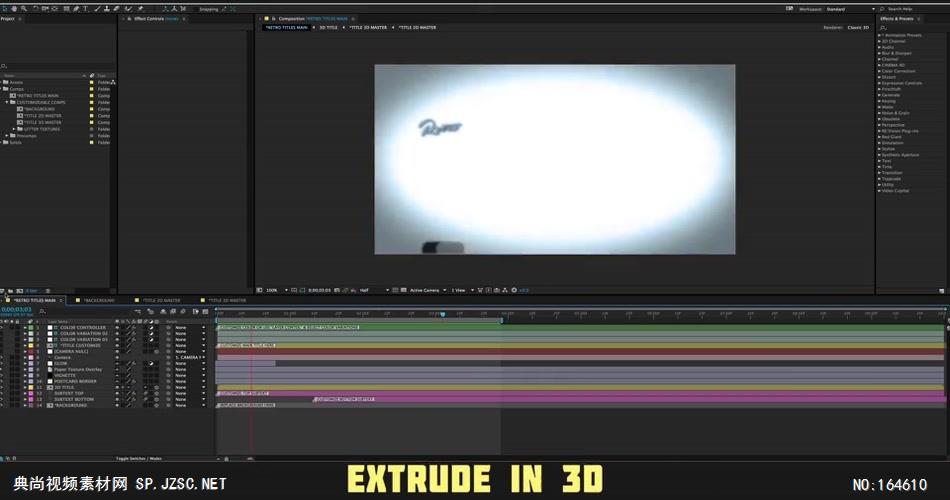Select the Hand tool
Image resolution: width=950 pixels, height=500 pixels.
click(x=14, y=8)
